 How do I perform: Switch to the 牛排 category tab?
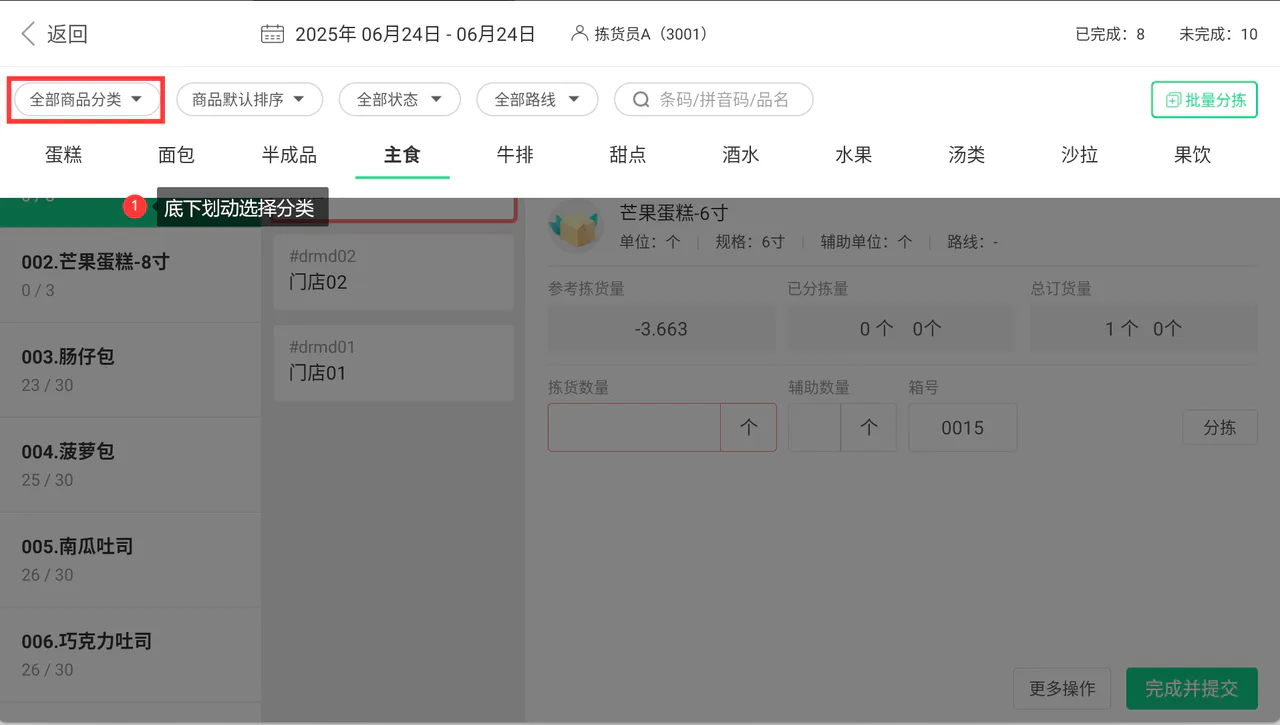pos(516,155)
